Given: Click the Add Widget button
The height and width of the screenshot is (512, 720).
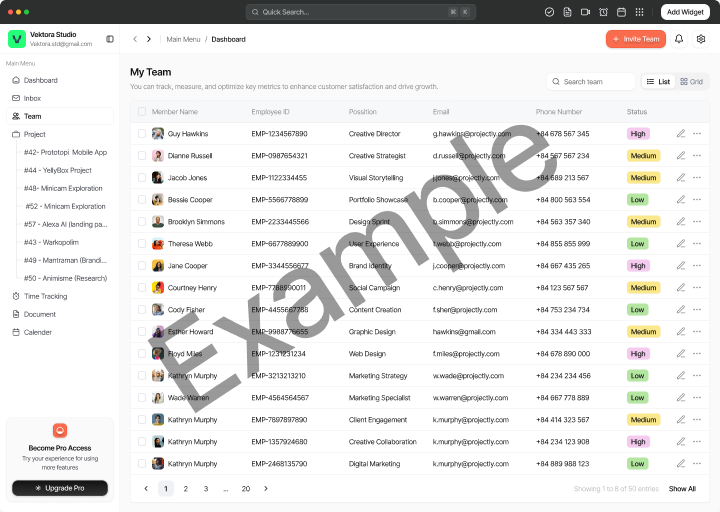Looking at the screenshot, I should point(685,12).
